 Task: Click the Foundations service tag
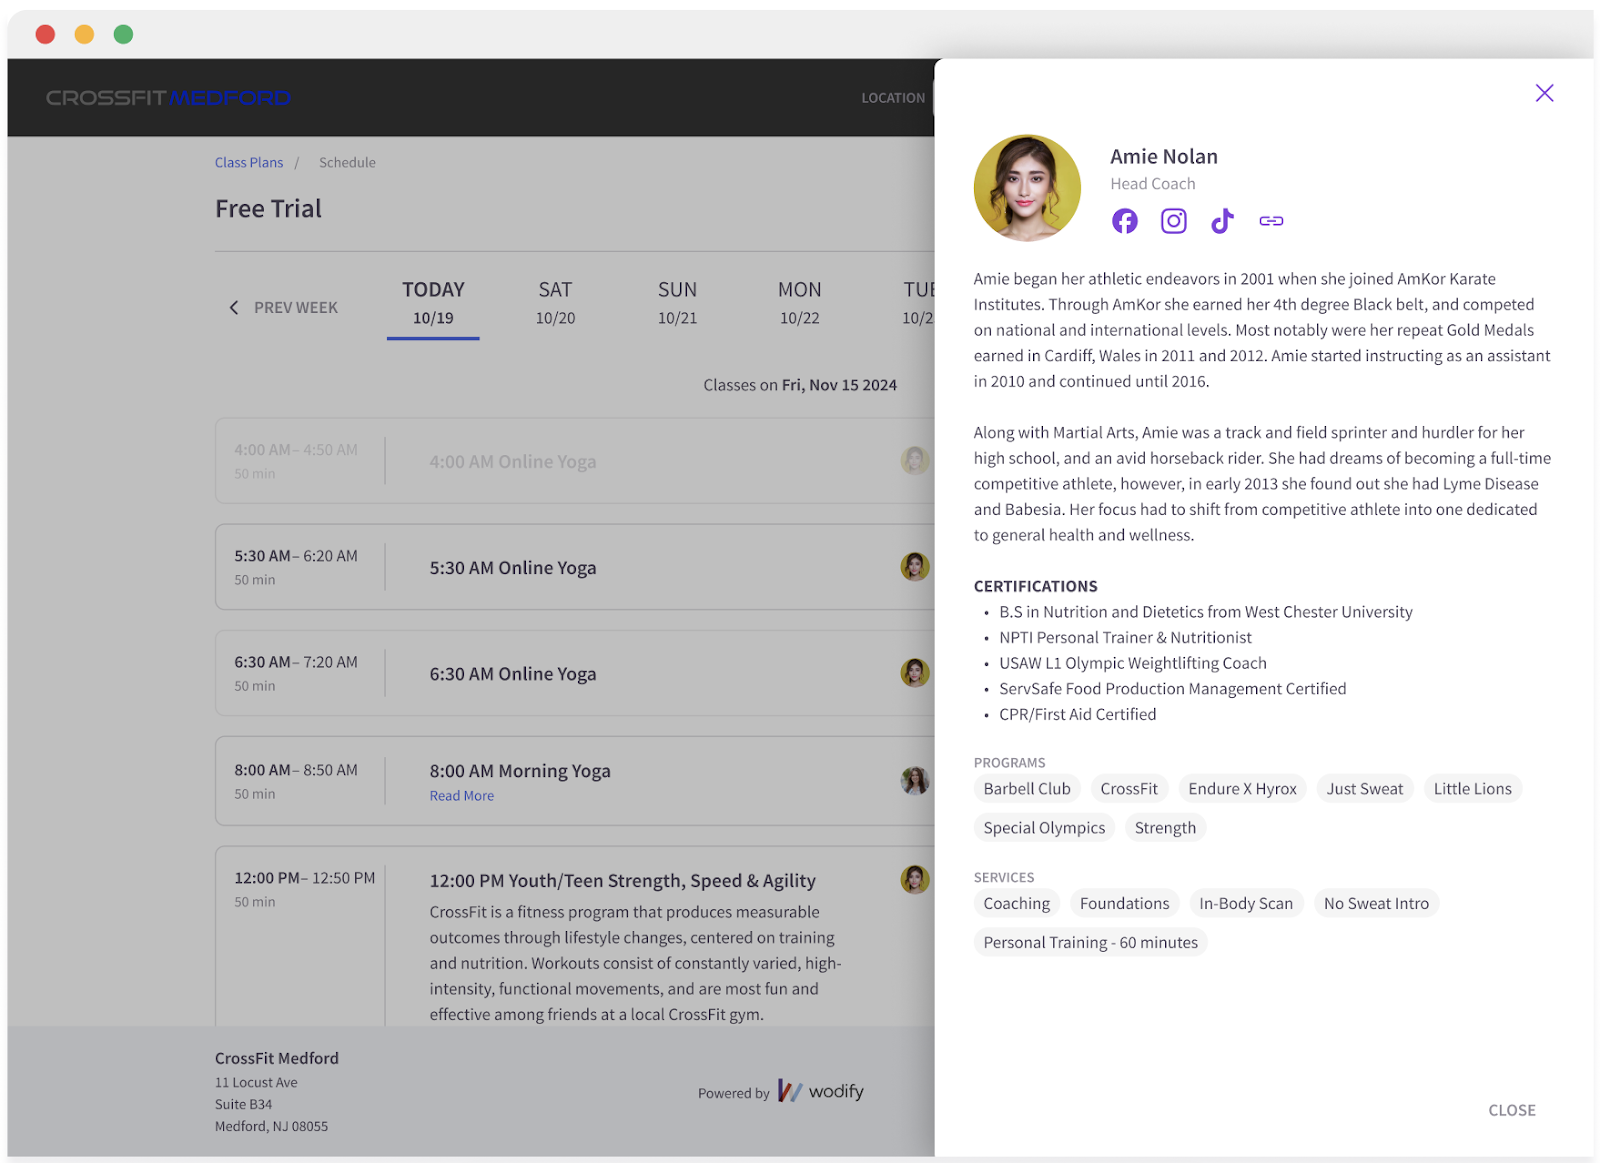[x=1124, y=904]
